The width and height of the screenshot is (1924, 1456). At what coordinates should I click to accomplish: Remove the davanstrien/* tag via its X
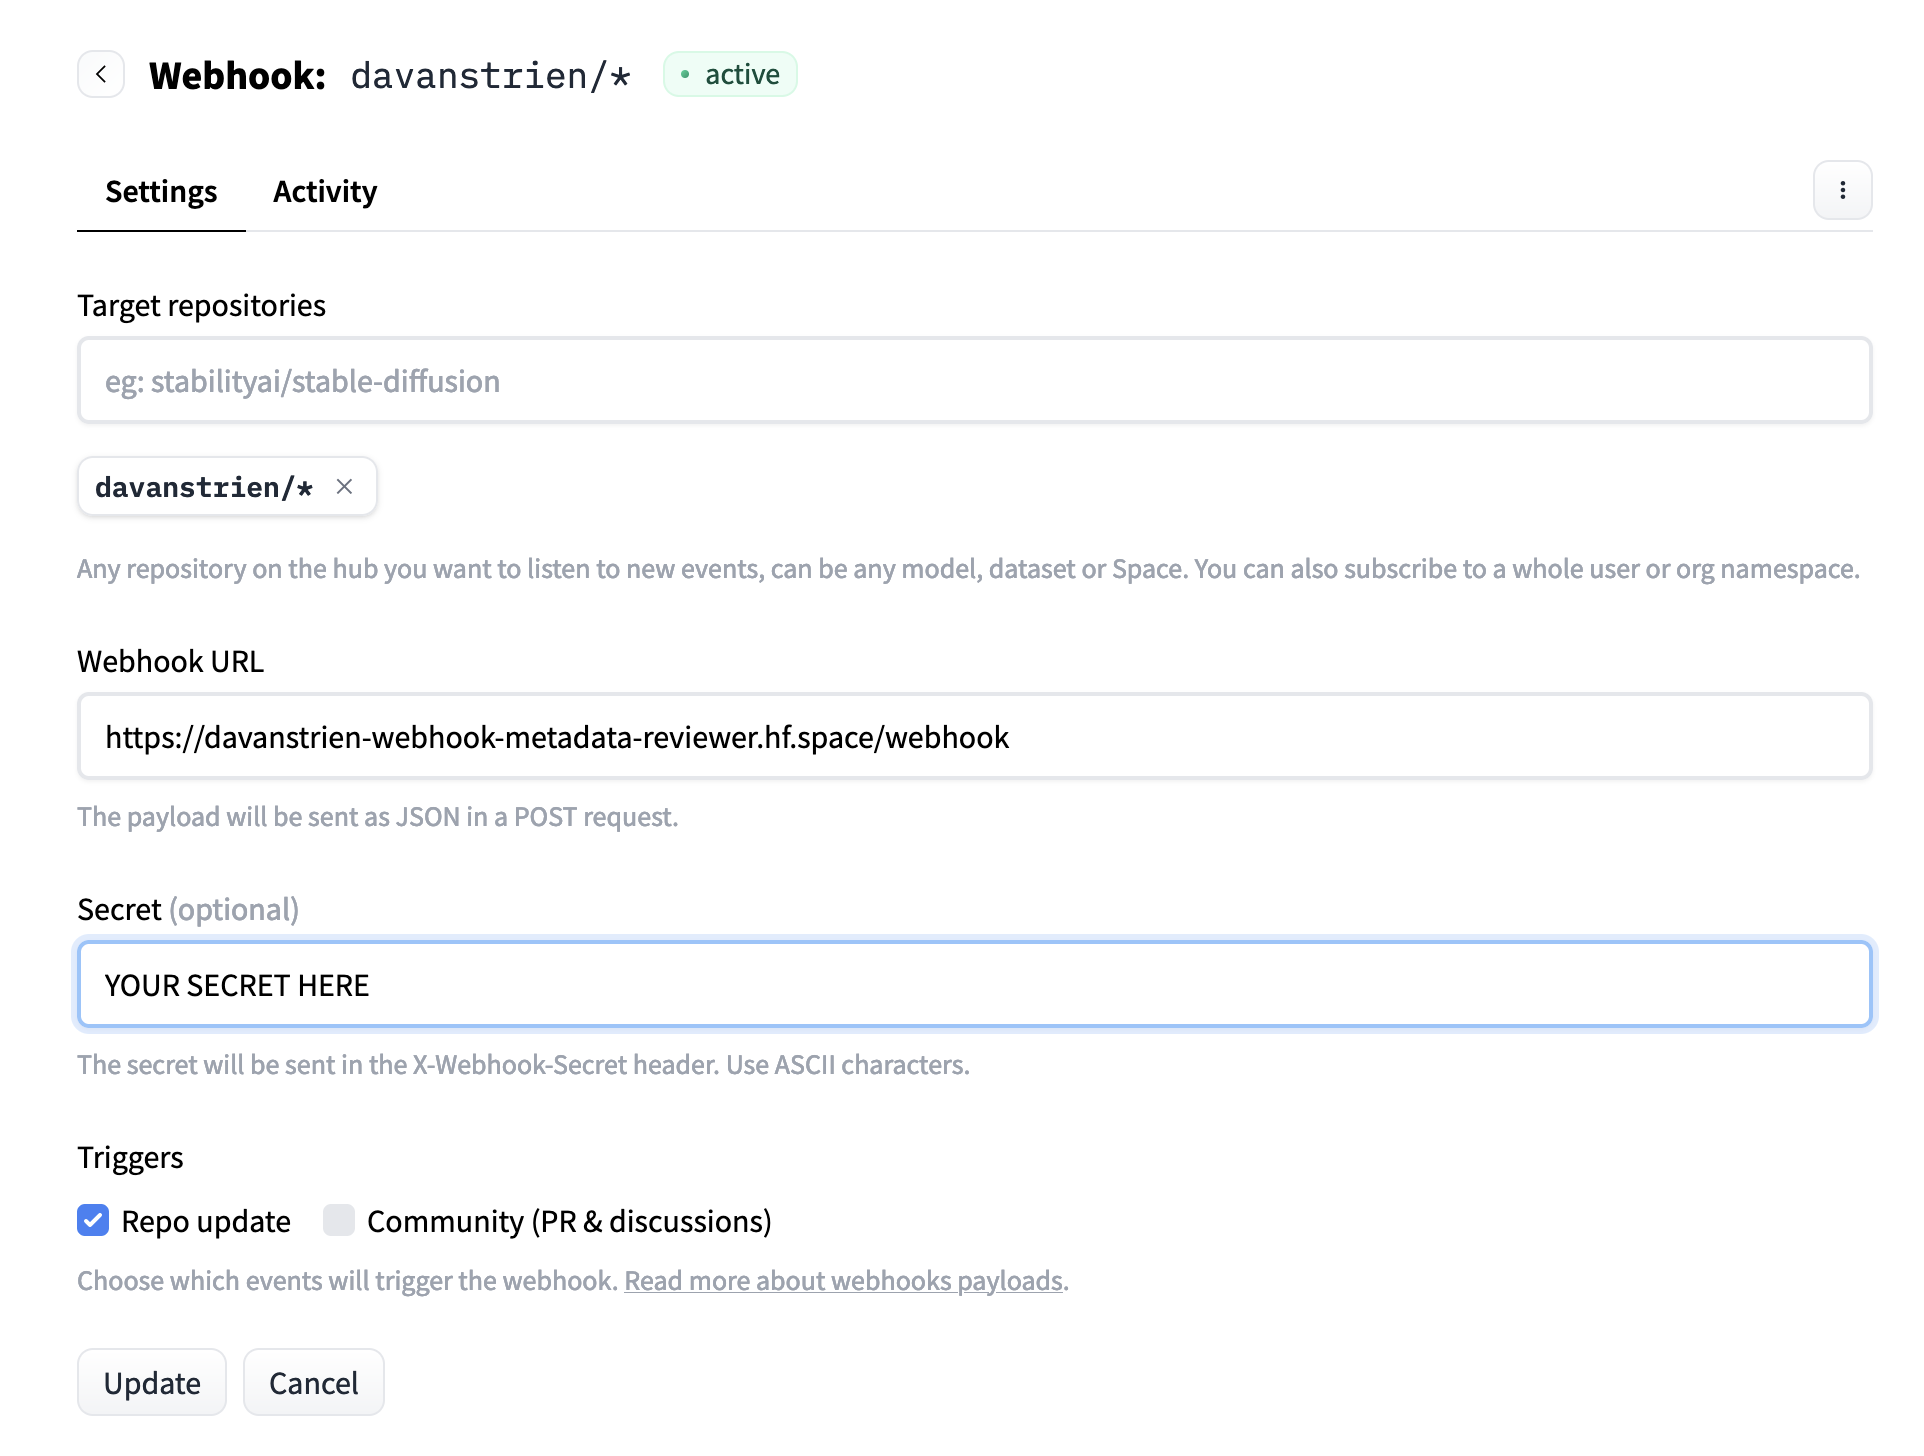click(345, 486)
